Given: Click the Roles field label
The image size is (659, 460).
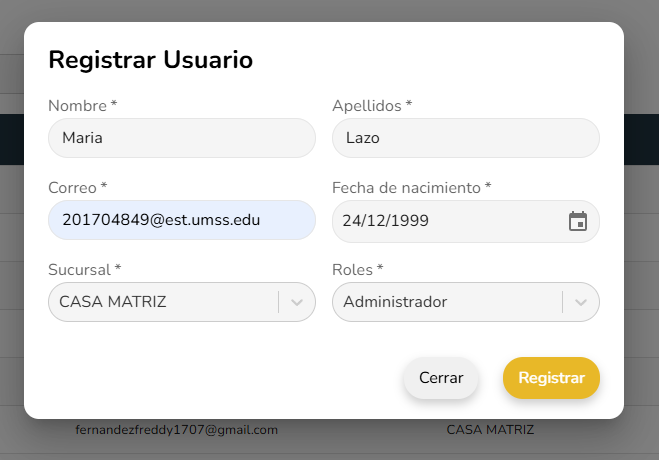Looking at the screenshot, I should [x=357, y=270].
